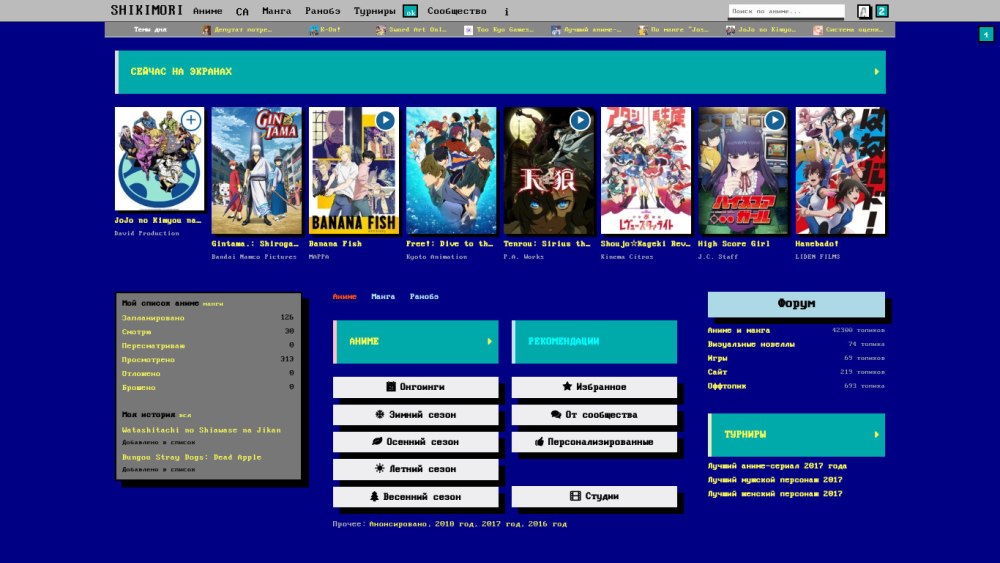Screen dimensions: 1000x563
Task: Open the 2018 год link under Прочее
Action: click(x=453, y=524)
